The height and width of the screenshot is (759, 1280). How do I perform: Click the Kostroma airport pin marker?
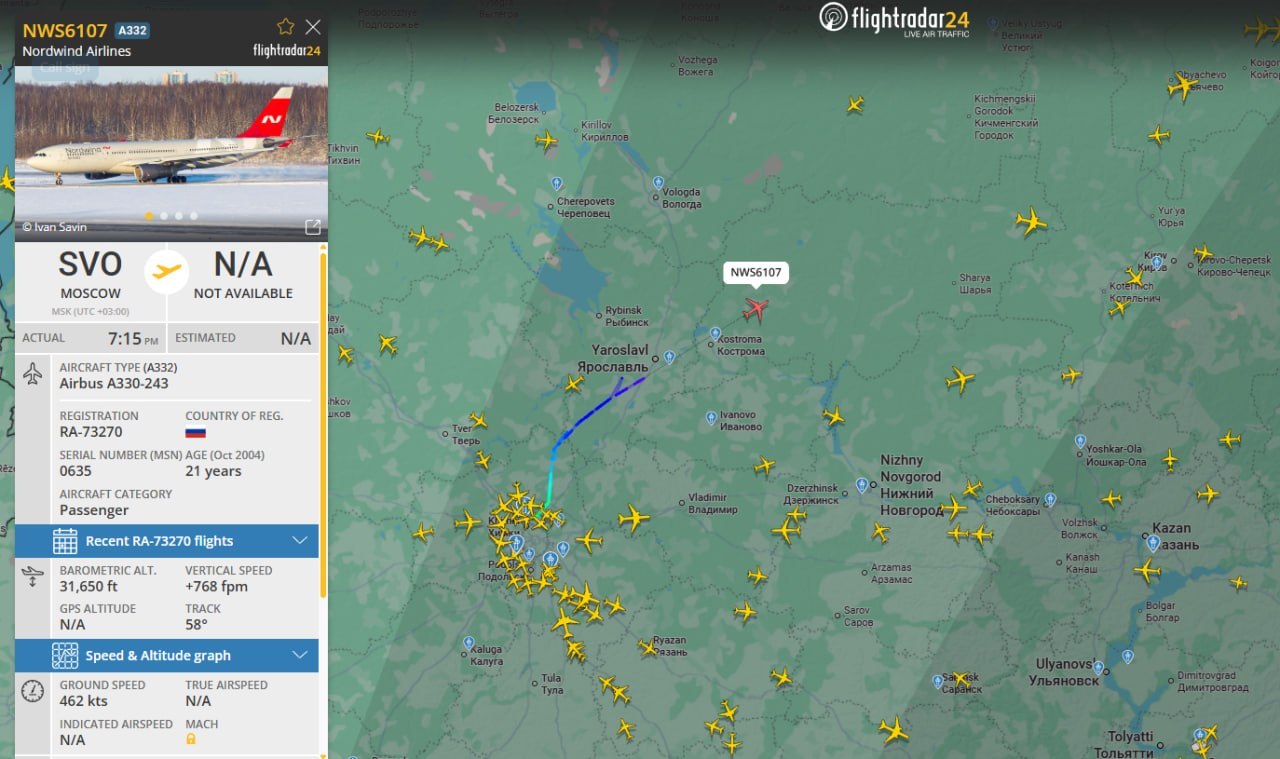[715, 333]
